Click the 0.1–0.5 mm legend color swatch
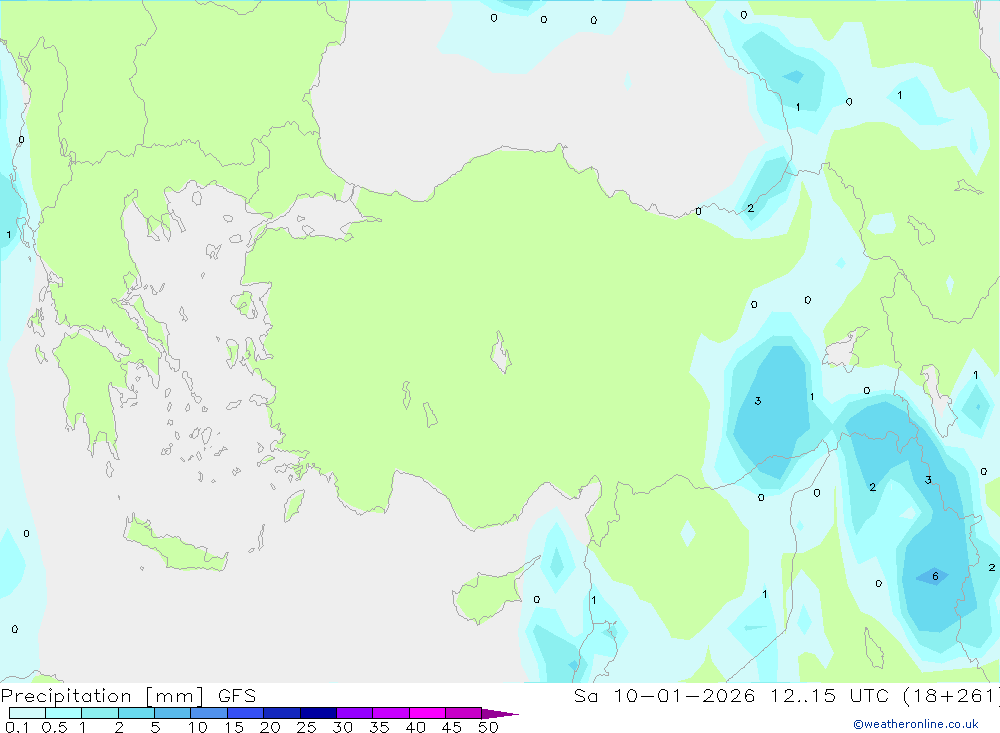 [27, 713]
